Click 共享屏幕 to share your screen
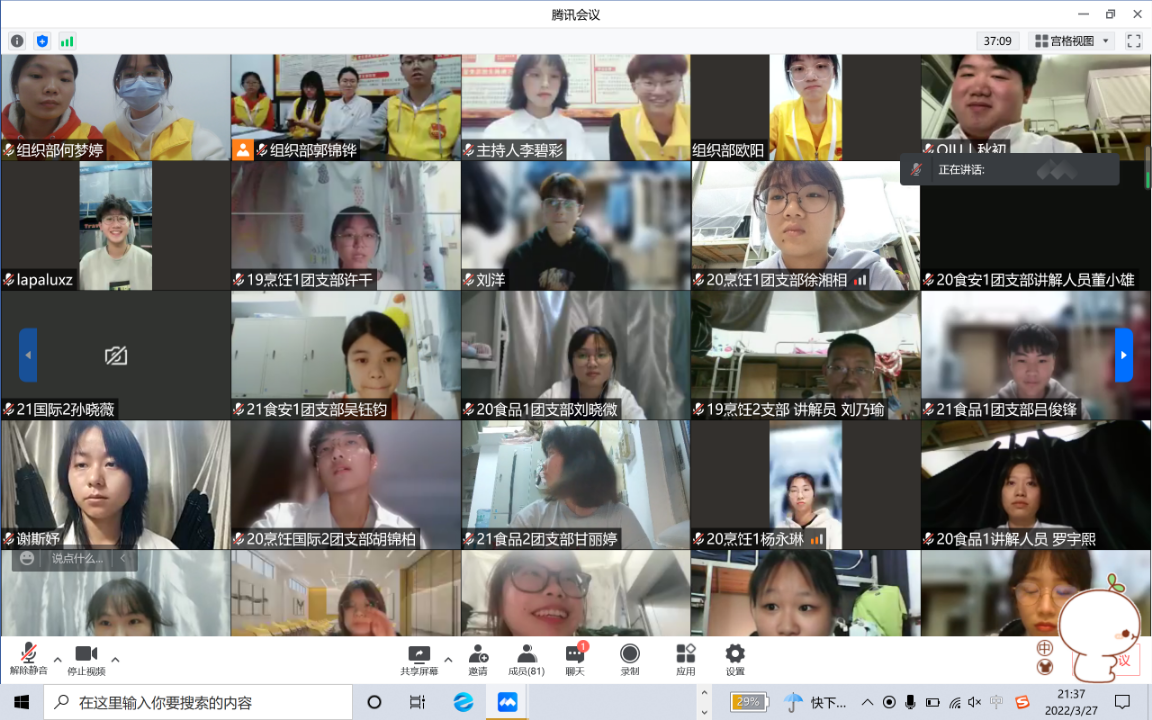This screenshot has width=1152, height=720. click(x=419, y=659)
